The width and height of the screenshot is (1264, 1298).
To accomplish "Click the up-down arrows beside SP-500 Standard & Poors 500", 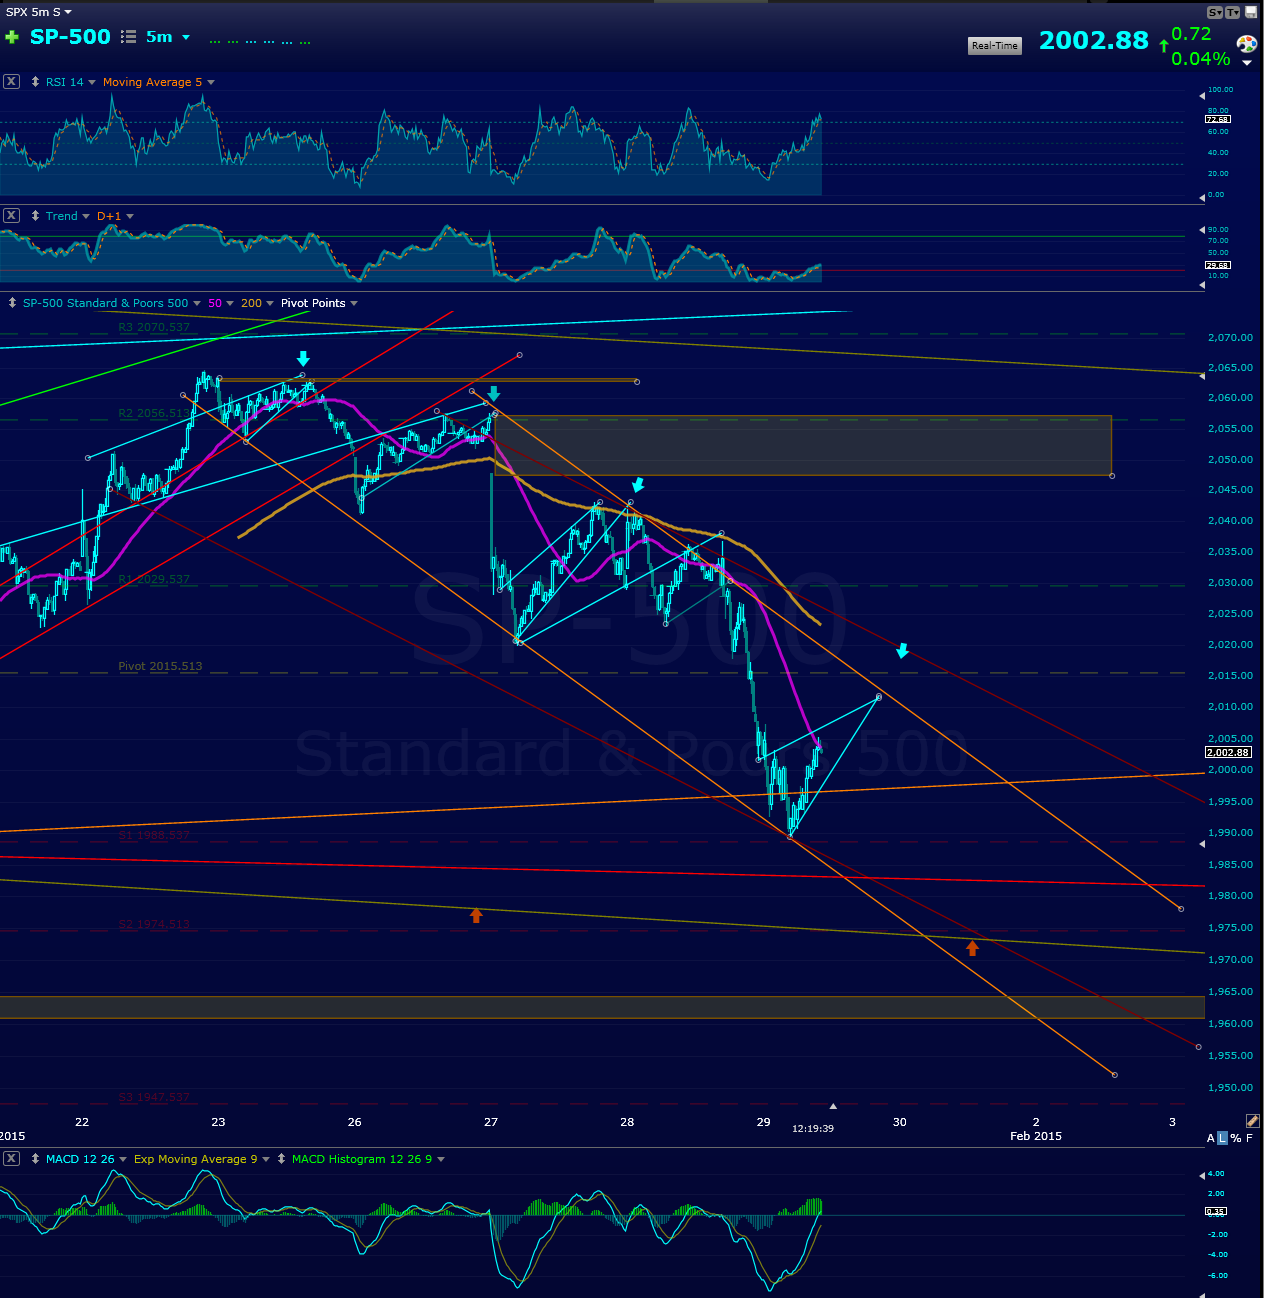I will pos(12,303).
